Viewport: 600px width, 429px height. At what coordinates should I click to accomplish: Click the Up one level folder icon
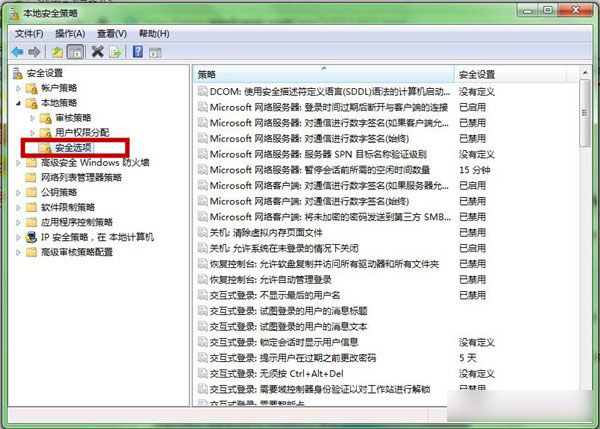pyautogui.click(x=58, y=51)
